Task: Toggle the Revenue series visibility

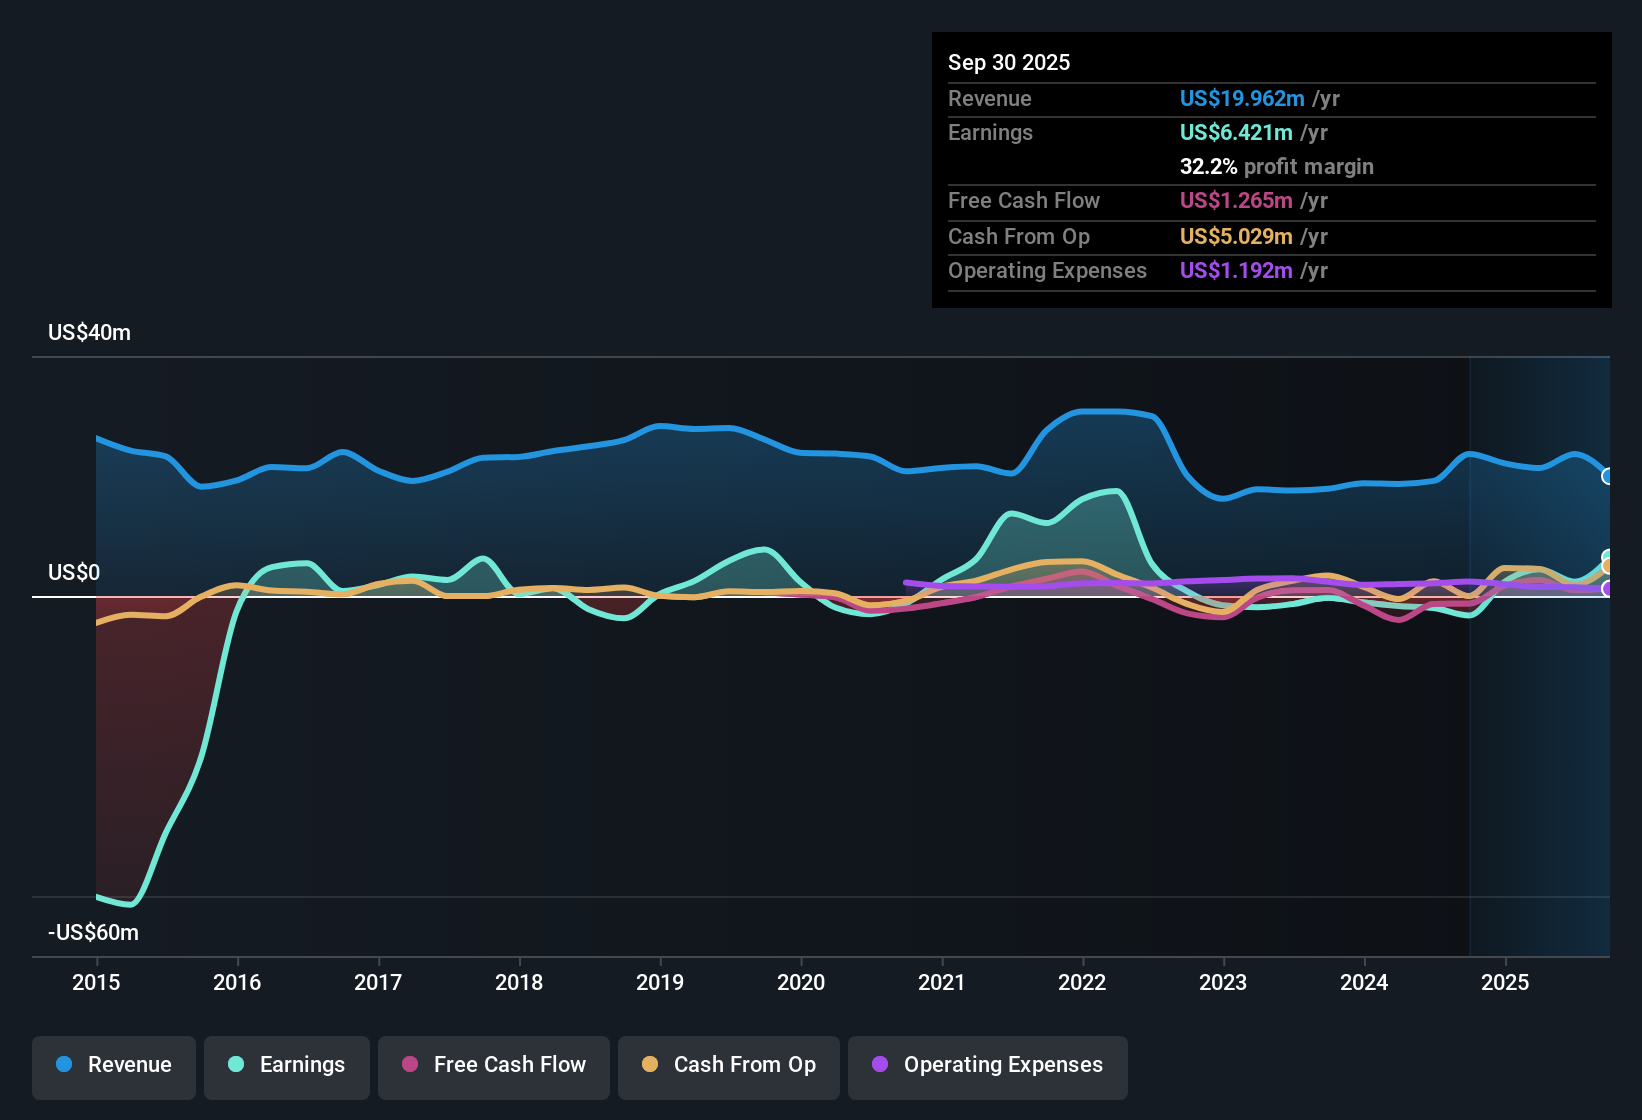Action: 113,1065
